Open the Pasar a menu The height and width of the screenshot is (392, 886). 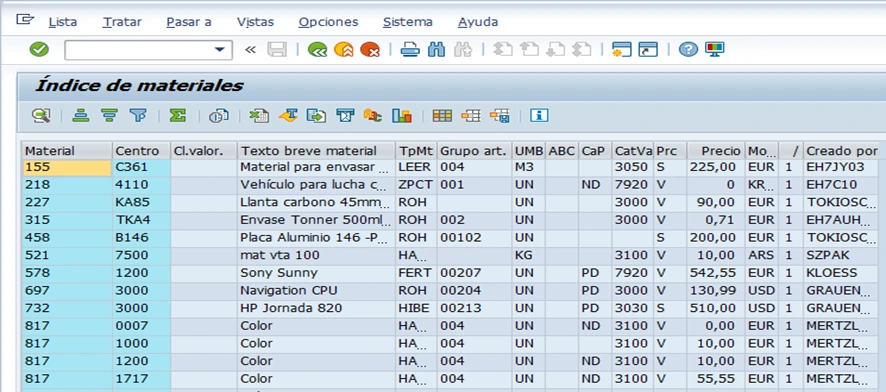(x=189, y=22)
